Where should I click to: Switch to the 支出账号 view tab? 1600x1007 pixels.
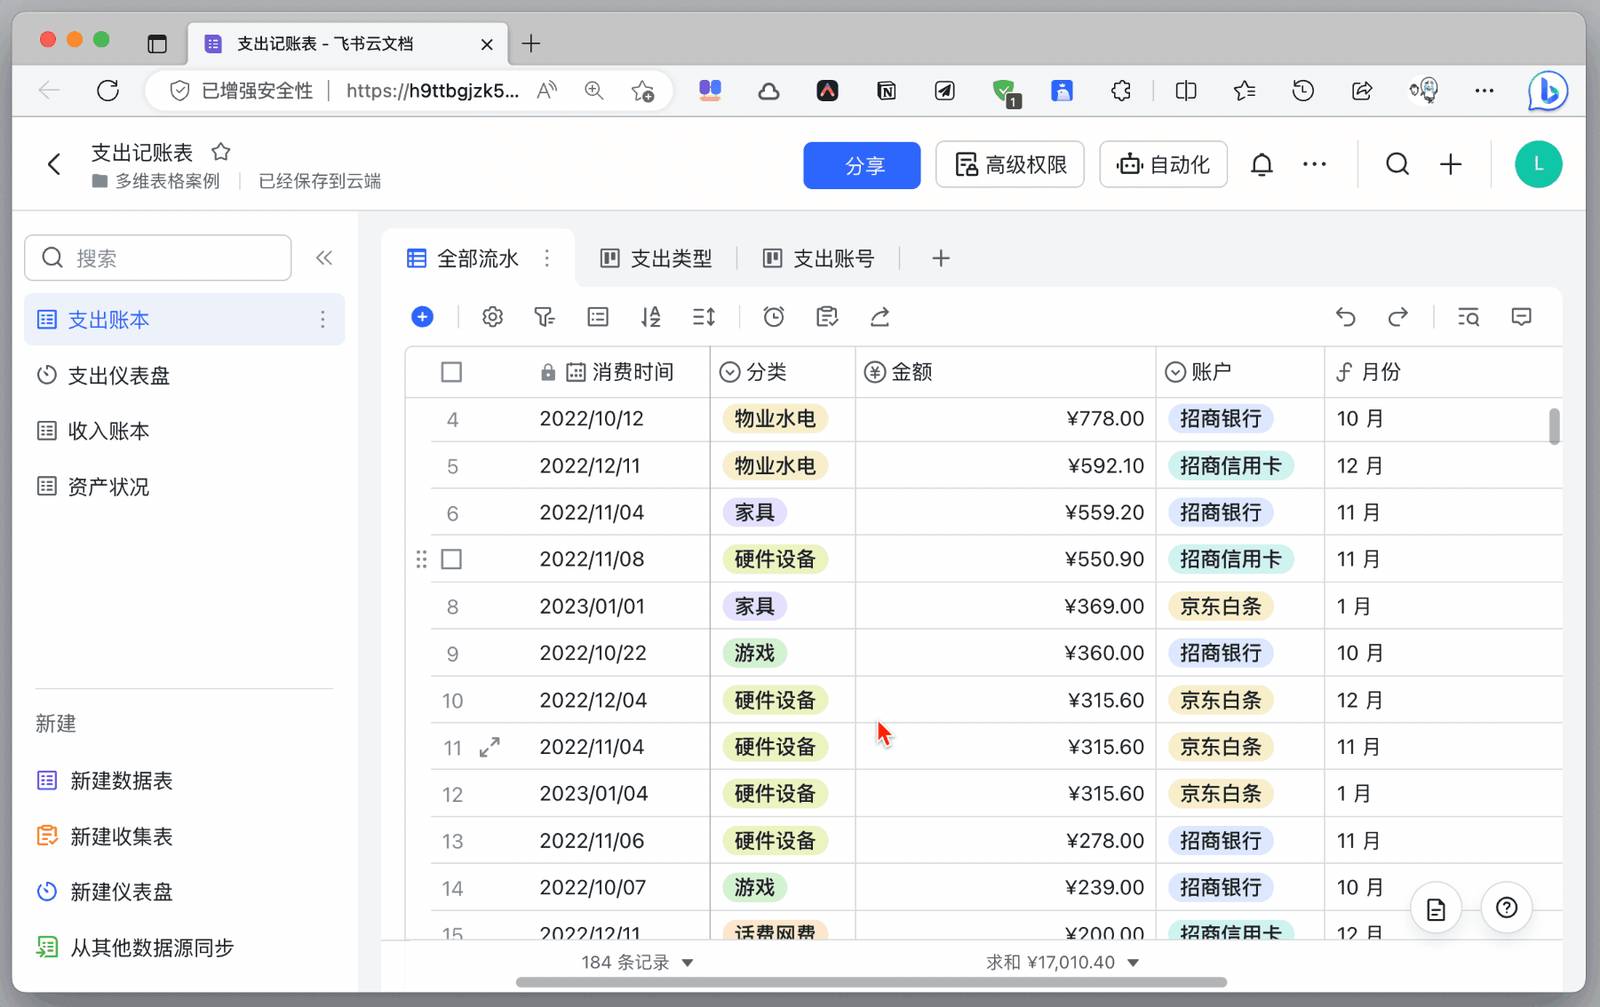(x=818, y=258)
